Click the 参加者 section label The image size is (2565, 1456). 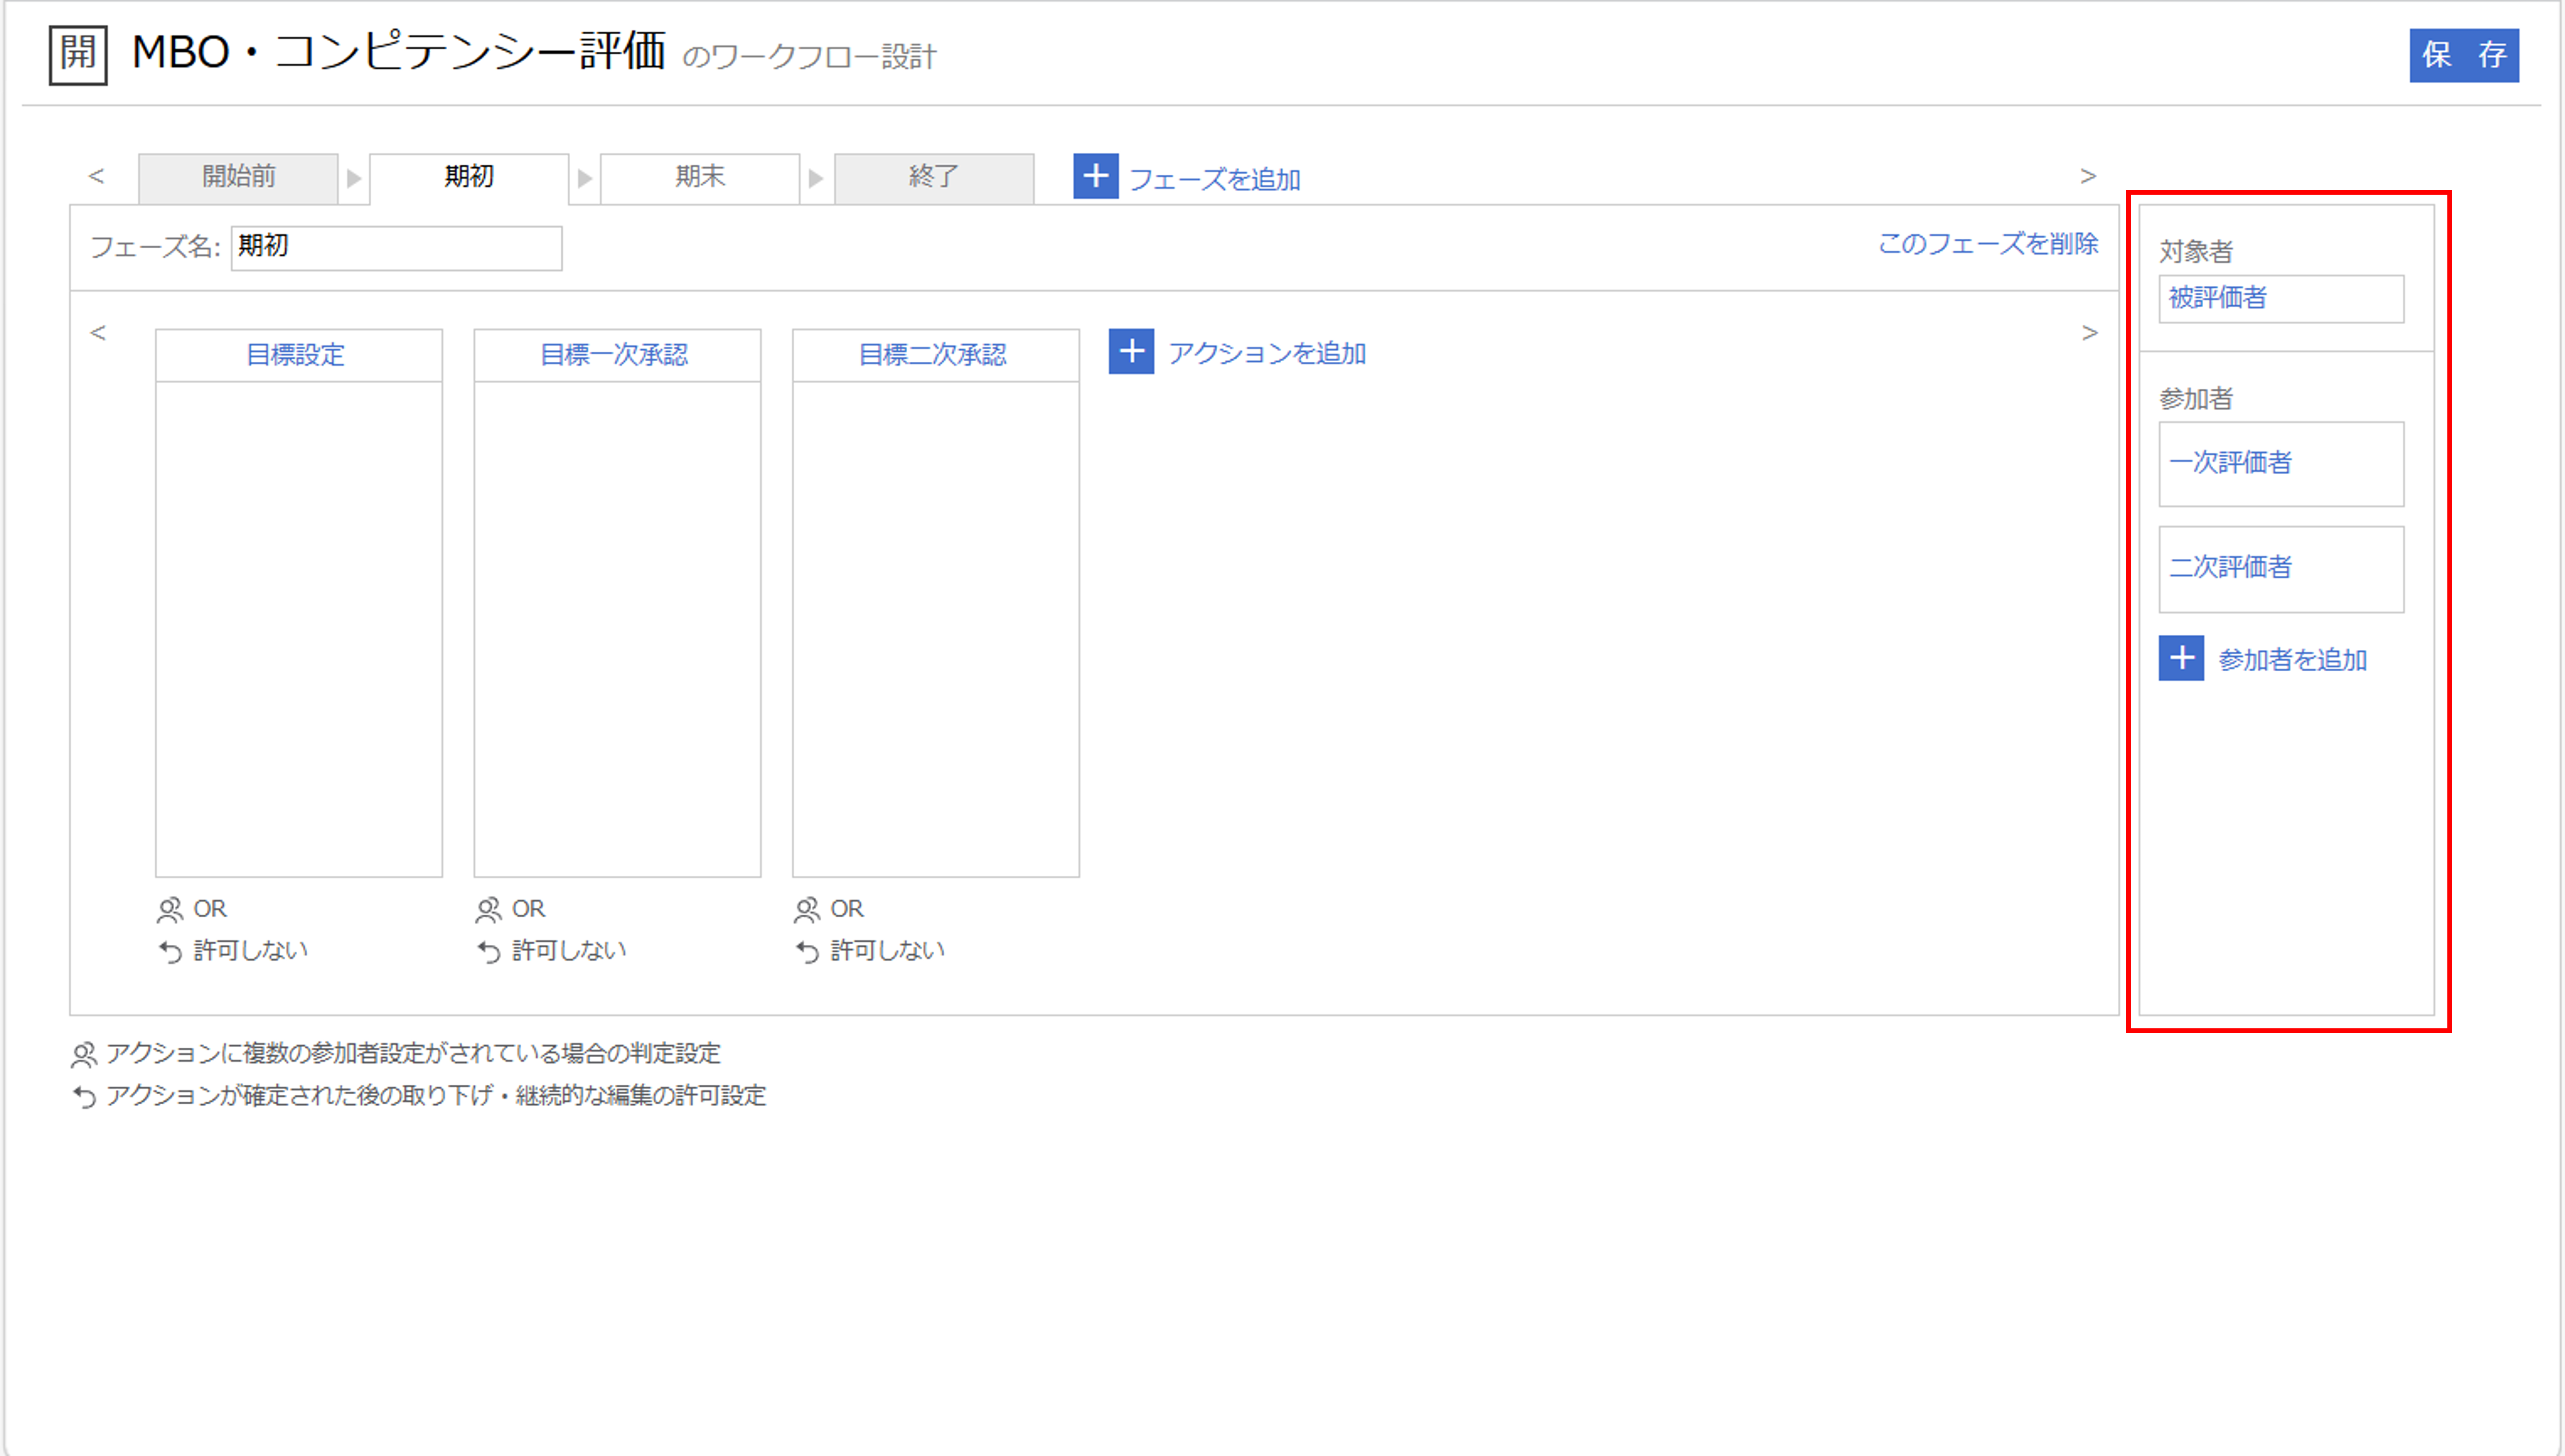click(x=2195, y=399)
